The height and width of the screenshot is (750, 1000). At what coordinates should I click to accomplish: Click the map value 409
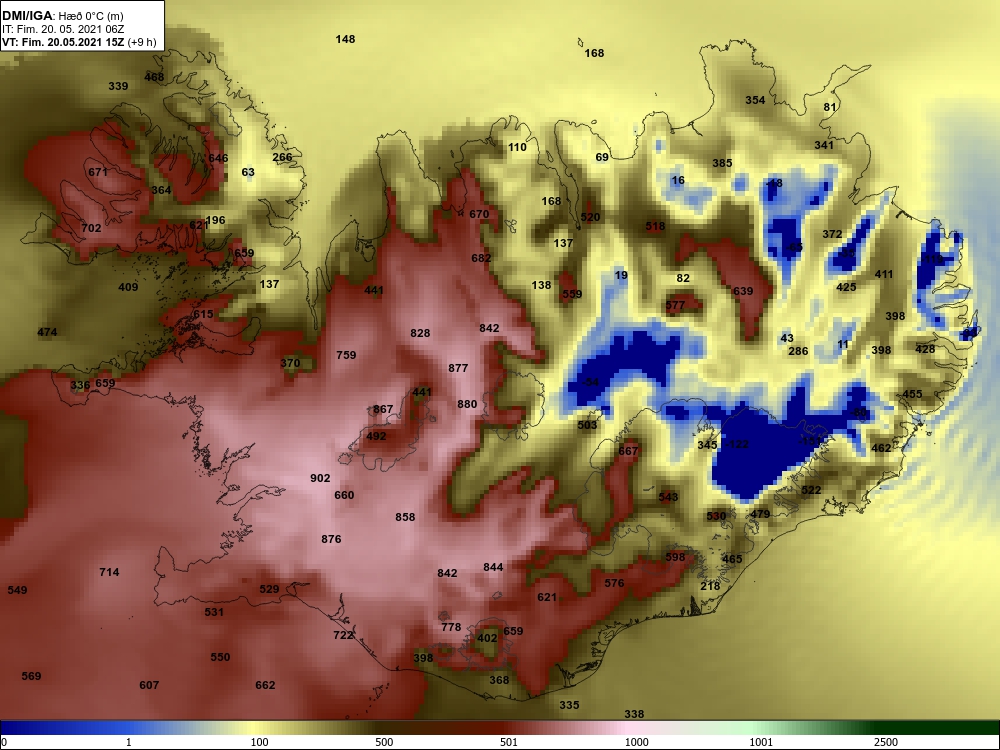coord(128,287)
